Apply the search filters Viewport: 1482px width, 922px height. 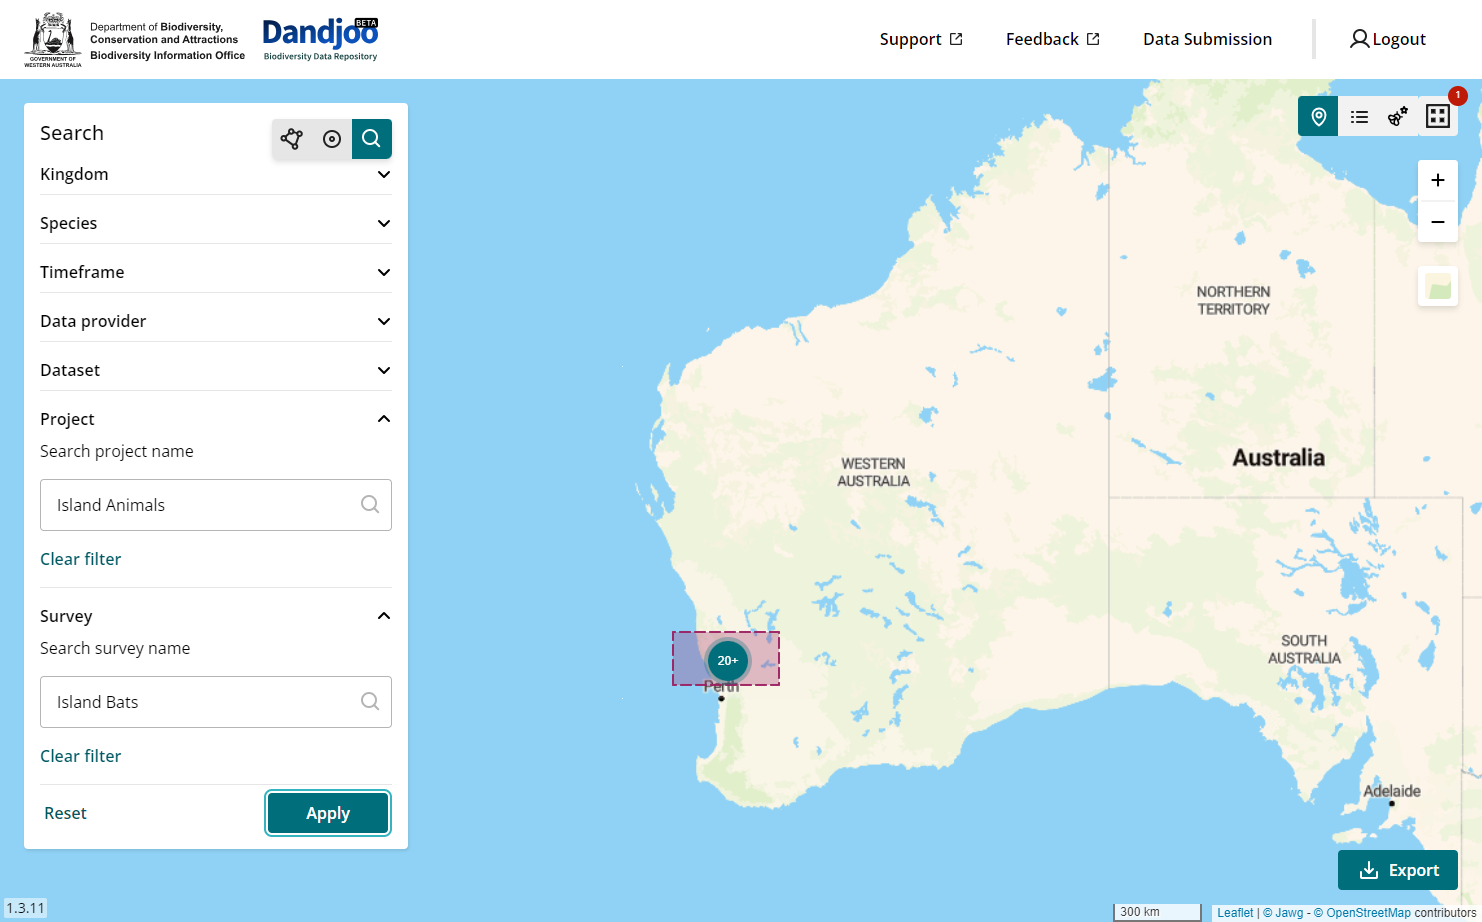(328, 813)
